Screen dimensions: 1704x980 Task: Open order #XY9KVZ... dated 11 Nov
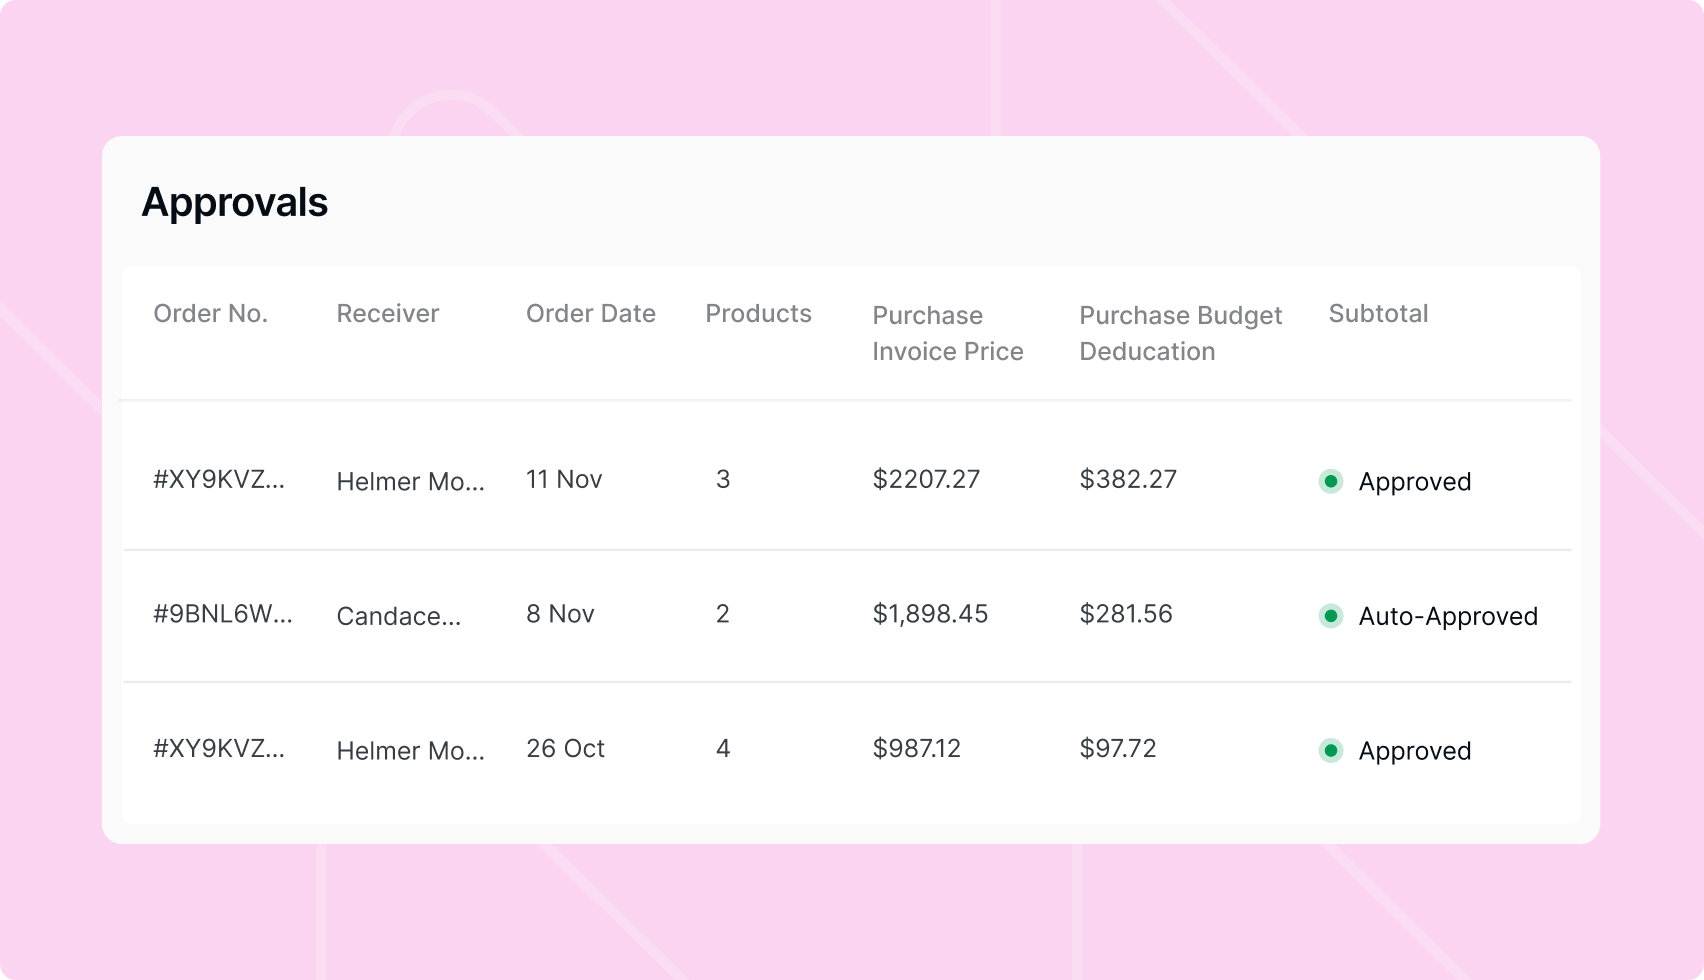219,479
